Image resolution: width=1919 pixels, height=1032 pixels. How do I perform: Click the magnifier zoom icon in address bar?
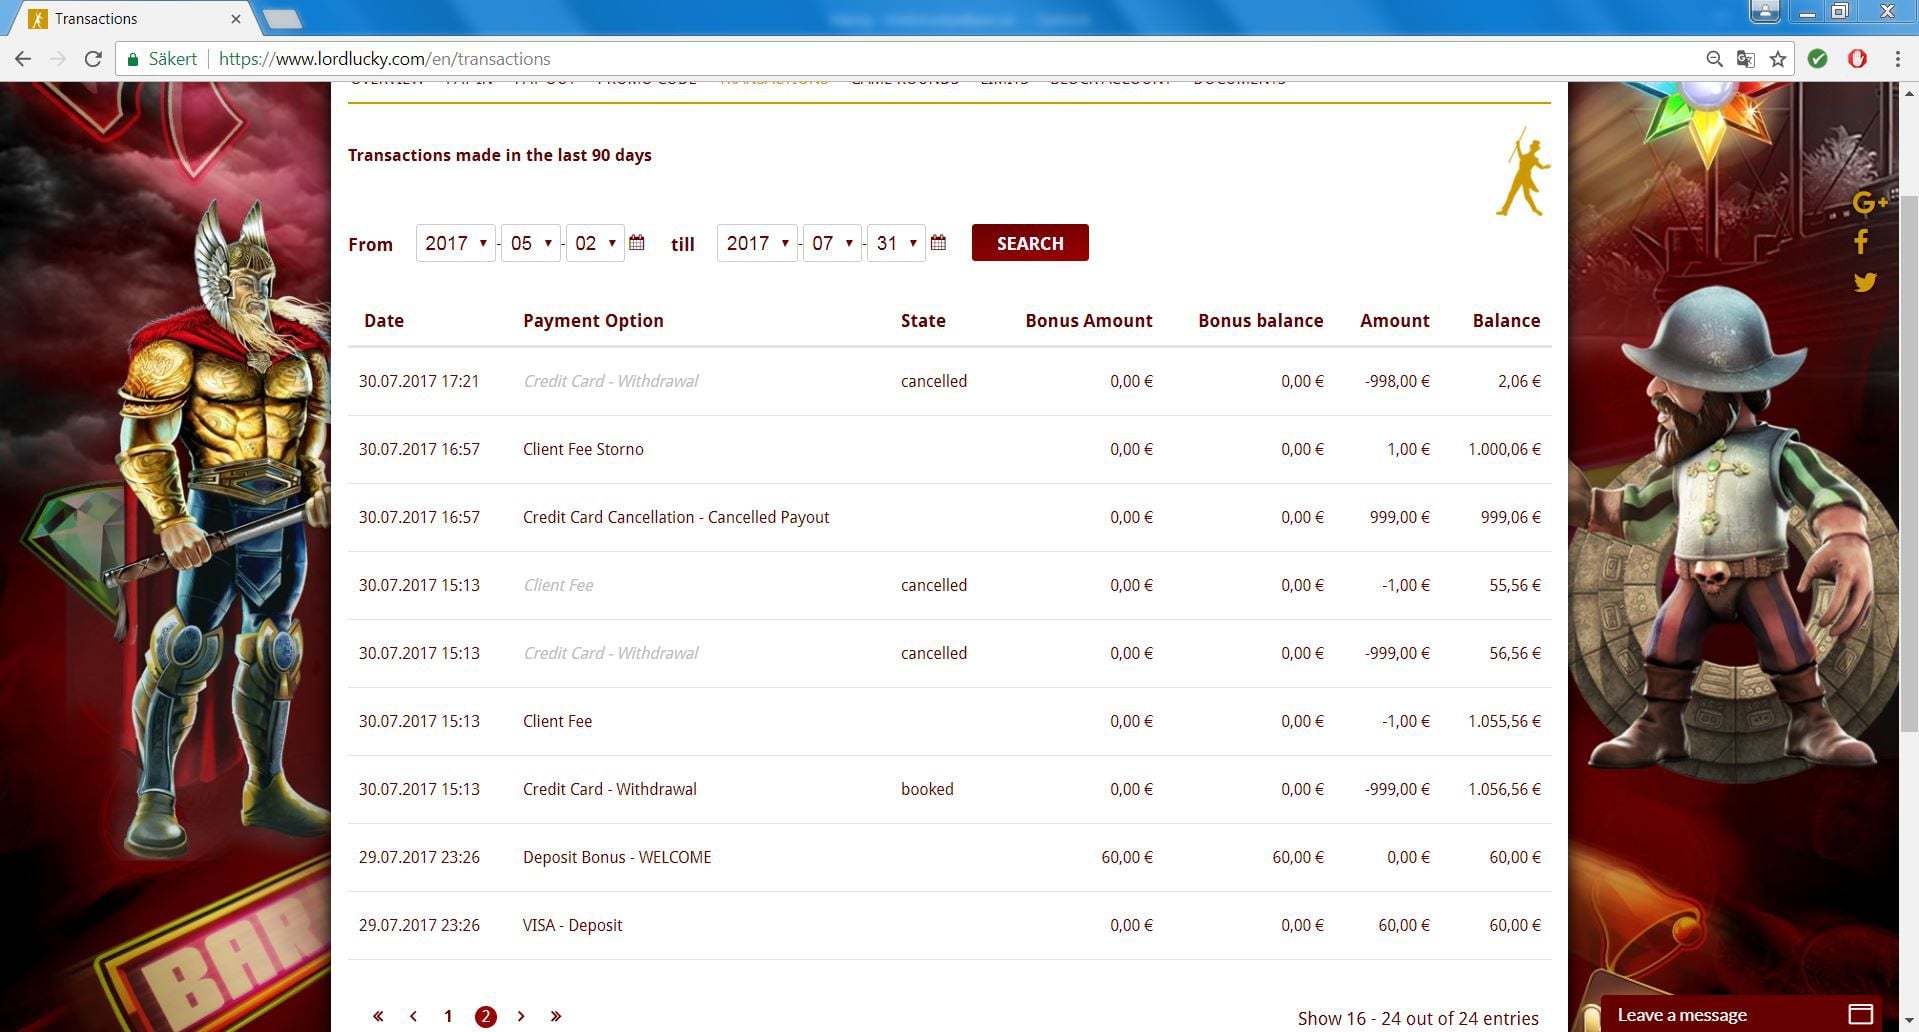click(x=1714, y=59)
